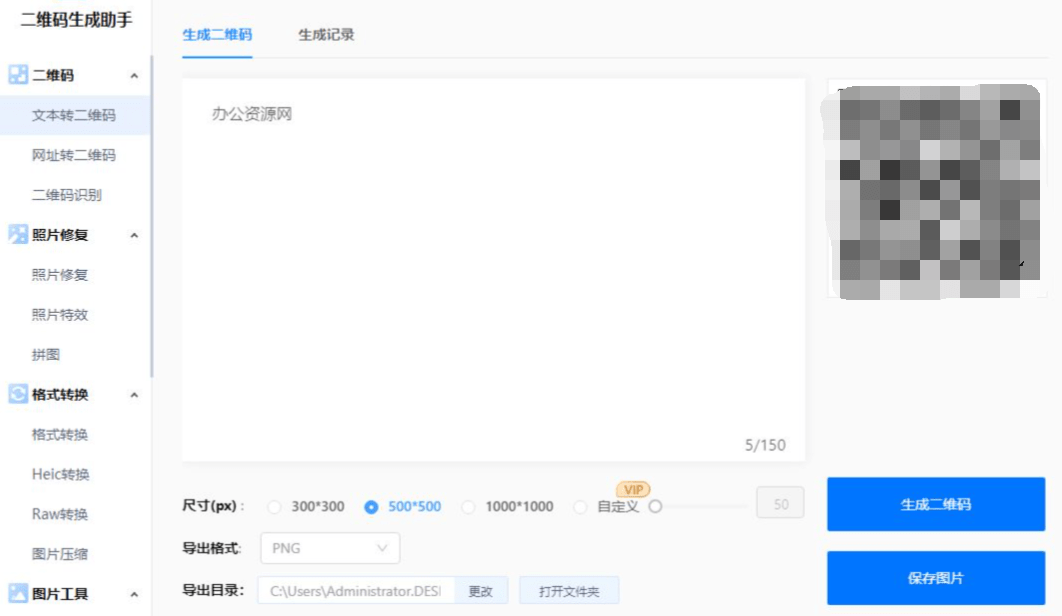The width and height of the screenshot is (1062, 616).
Task: Click the 尺寸(px) label
Action: tap(213, 506)
